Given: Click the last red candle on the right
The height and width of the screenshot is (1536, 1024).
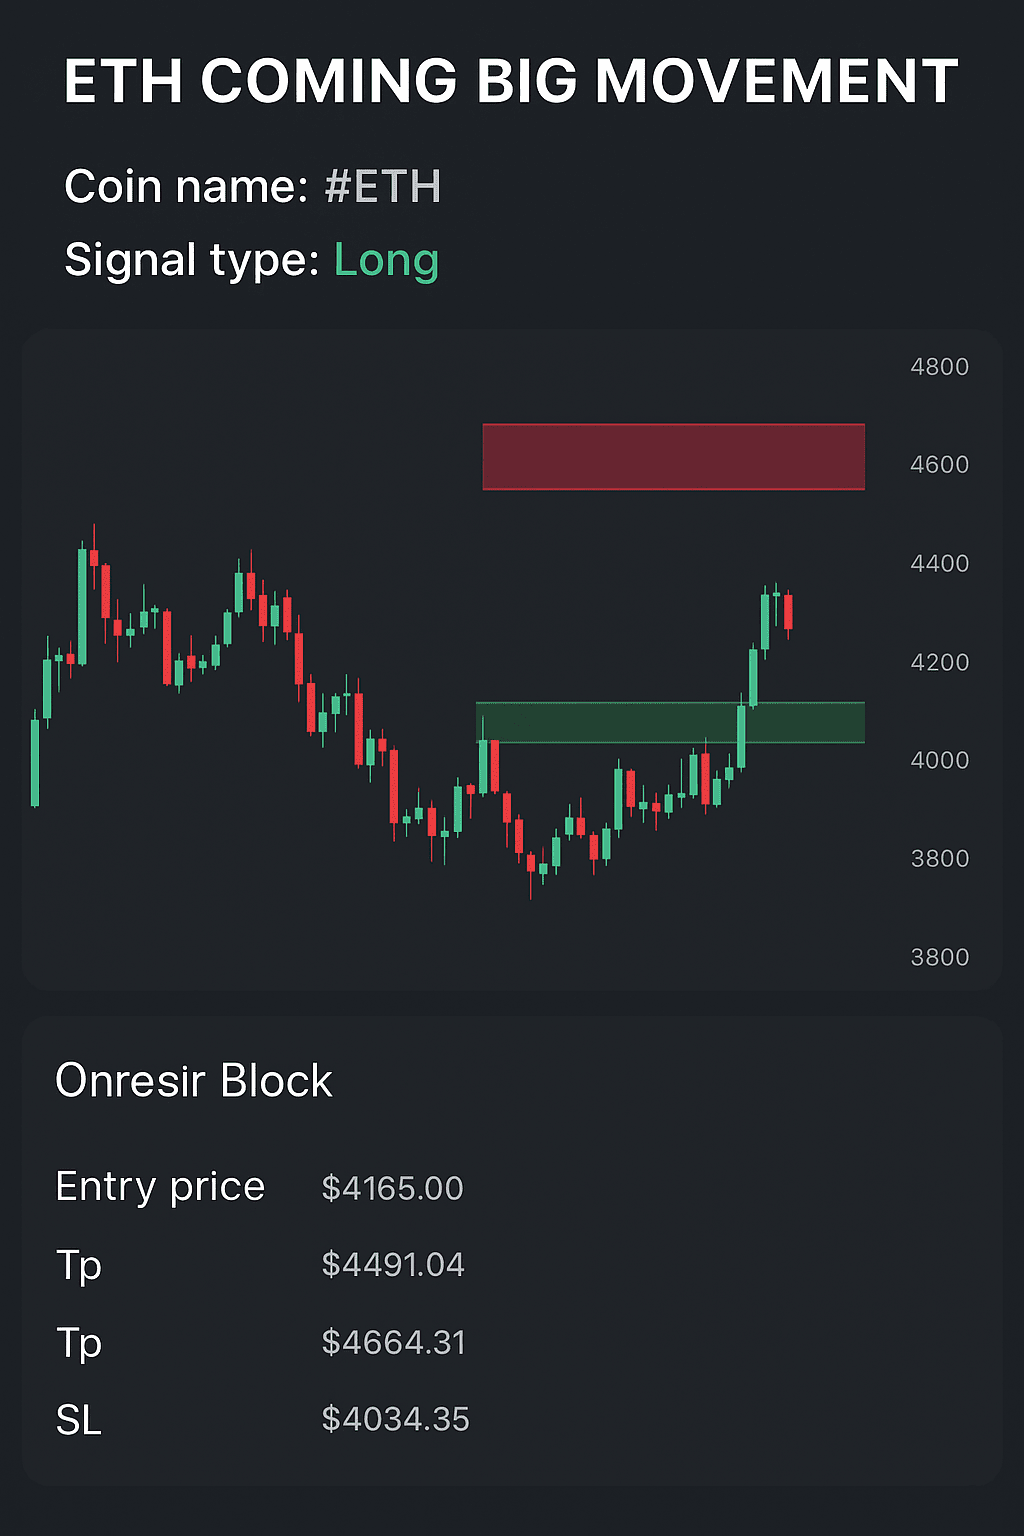Looking at the screenshot, I should tap(788, 611).
